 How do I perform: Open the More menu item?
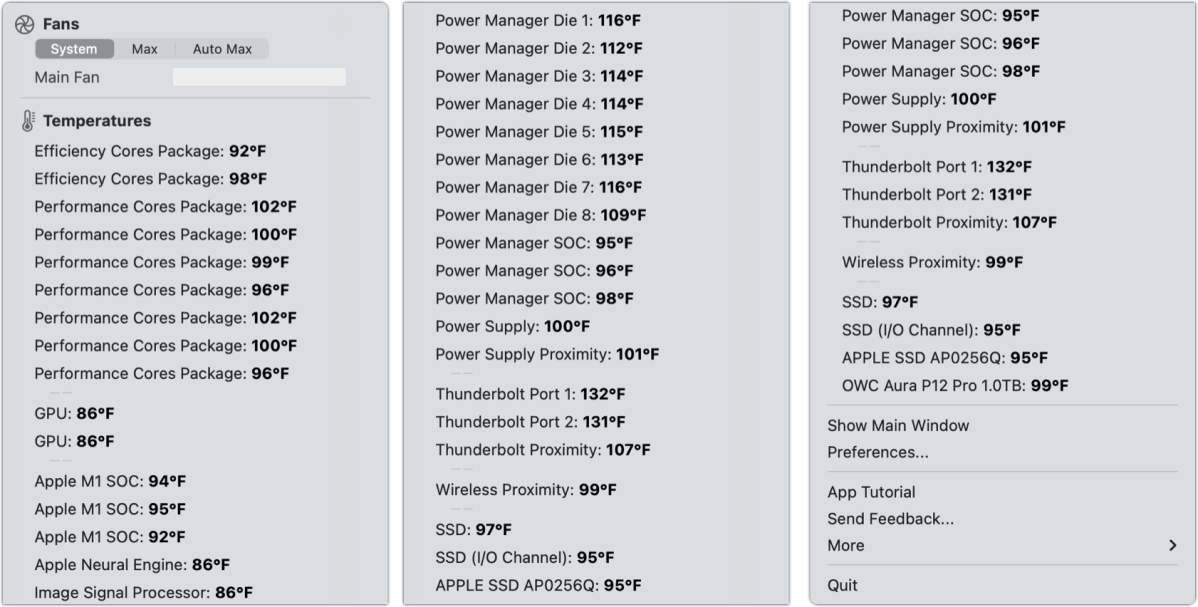point(846,546)
